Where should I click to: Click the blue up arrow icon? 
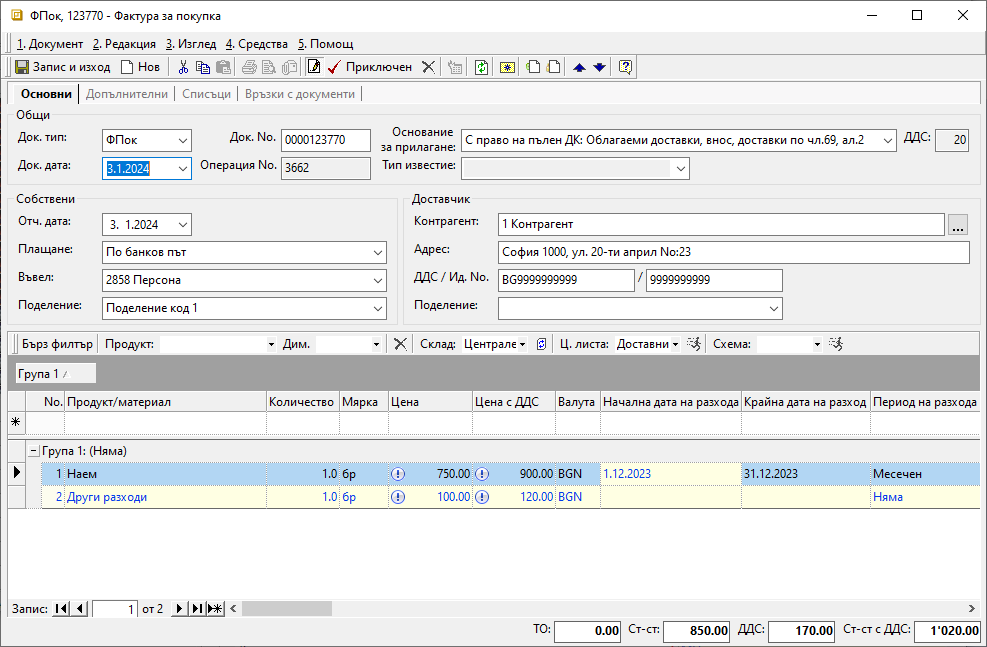579,67
